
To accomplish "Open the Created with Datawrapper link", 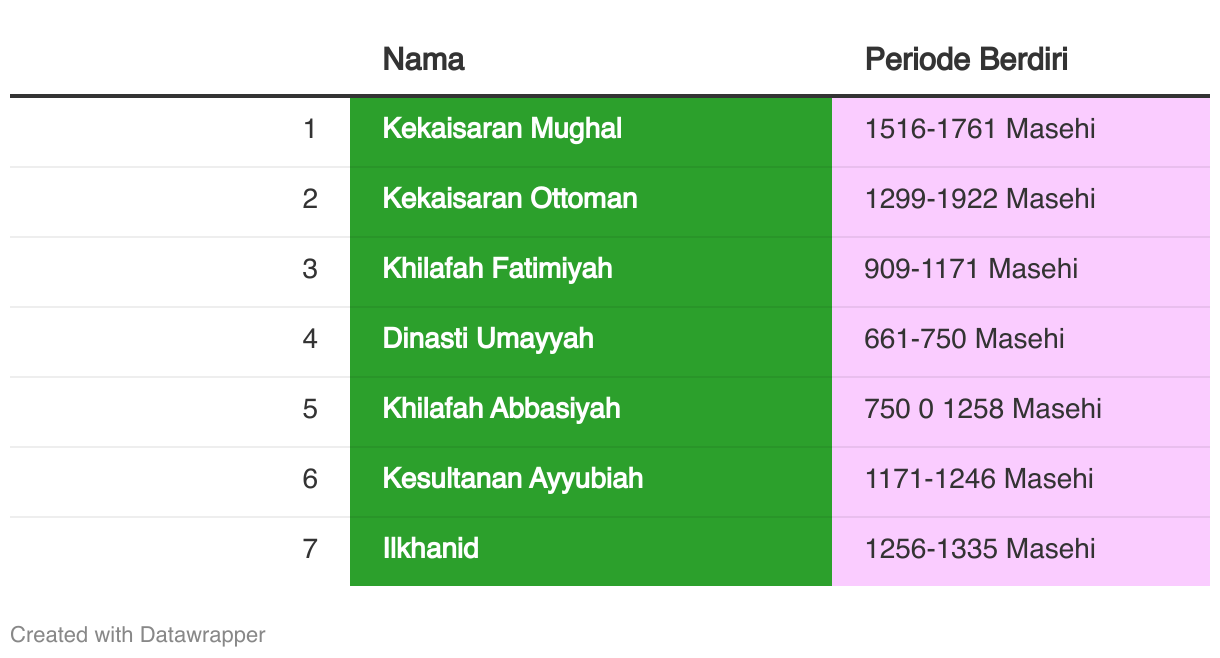I will 138,634.
